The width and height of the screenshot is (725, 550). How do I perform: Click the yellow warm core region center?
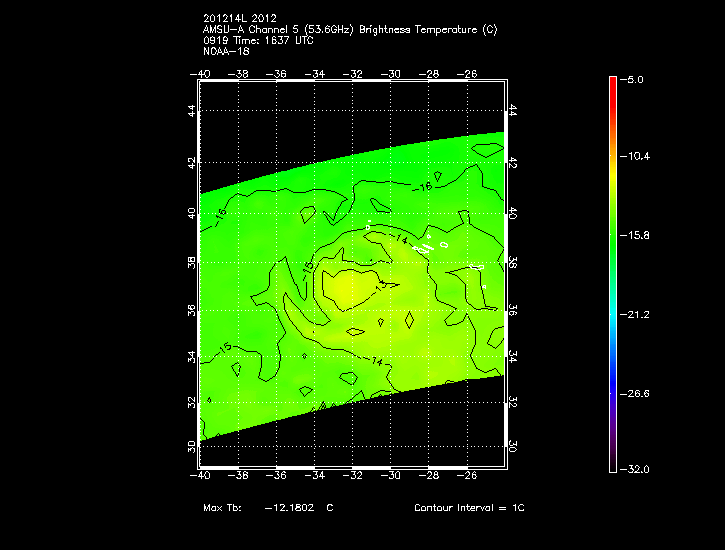tap(346, 289)
